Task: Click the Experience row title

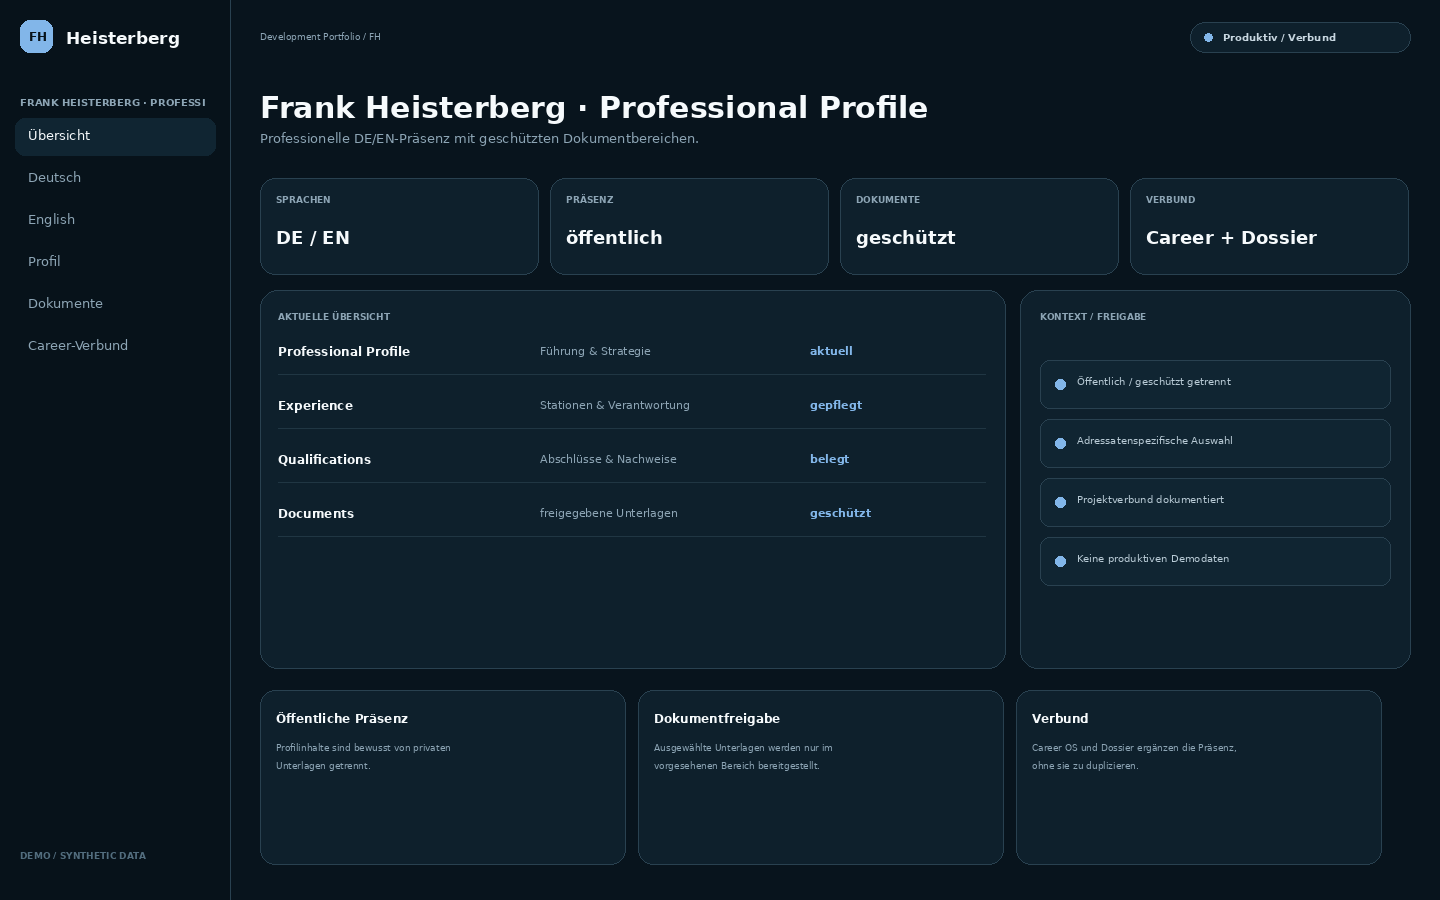Action: (315, 406)
